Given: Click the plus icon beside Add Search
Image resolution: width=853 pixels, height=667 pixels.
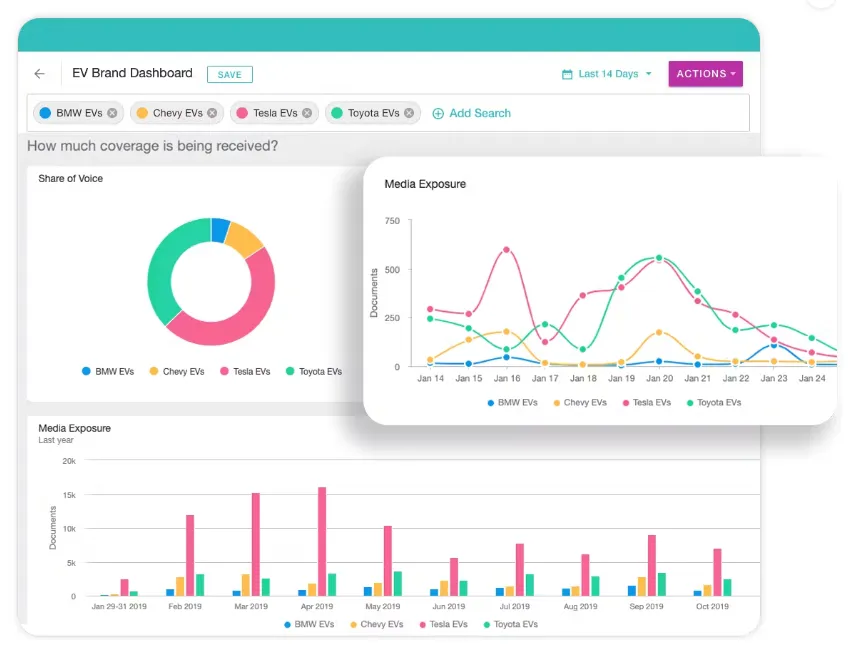Looking at the screenshot, I should point(438,114).
